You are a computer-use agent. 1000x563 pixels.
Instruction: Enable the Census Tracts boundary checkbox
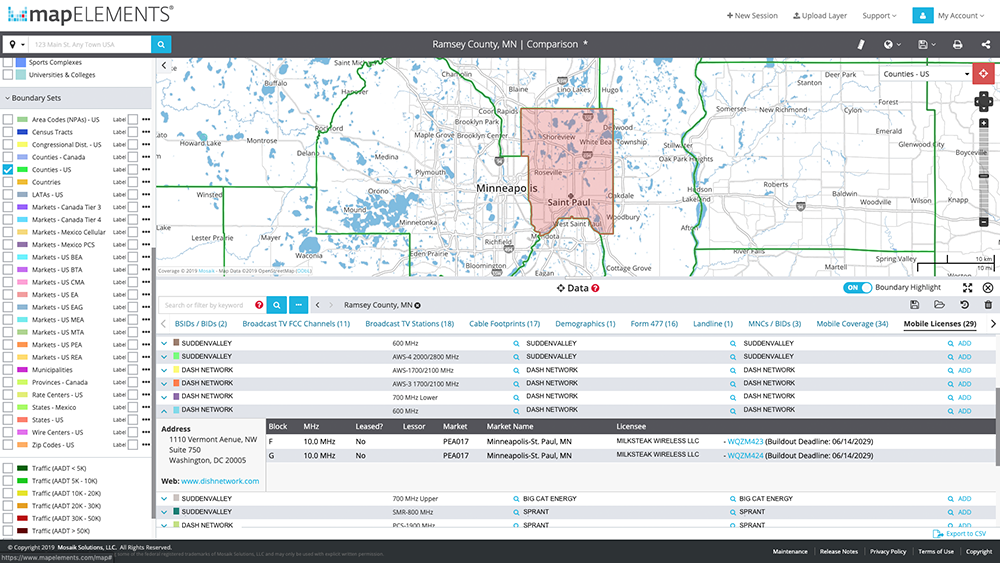click(x=9, y=132)
